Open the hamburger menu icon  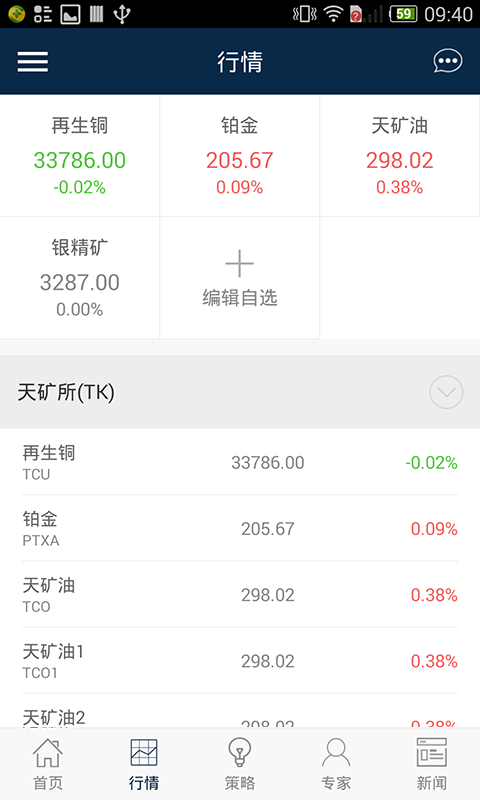[33, 62]
